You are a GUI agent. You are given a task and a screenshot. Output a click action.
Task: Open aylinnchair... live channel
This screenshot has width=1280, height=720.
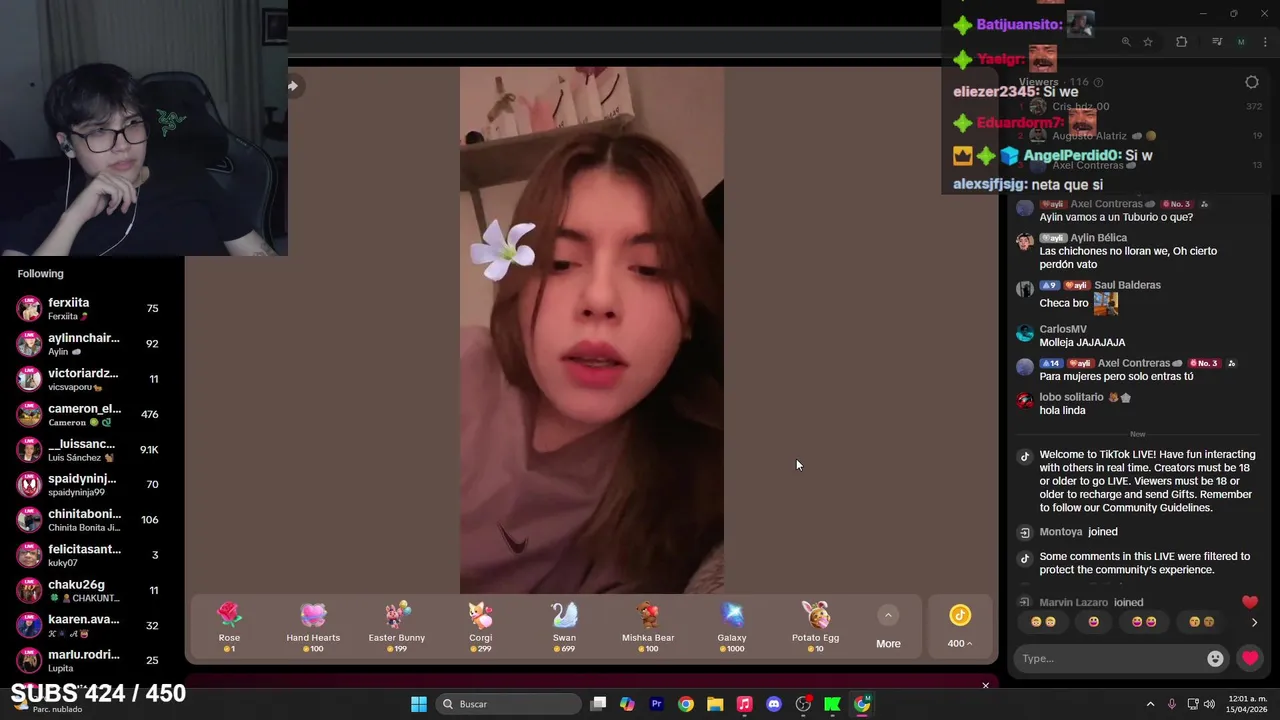tap(92, 344)
